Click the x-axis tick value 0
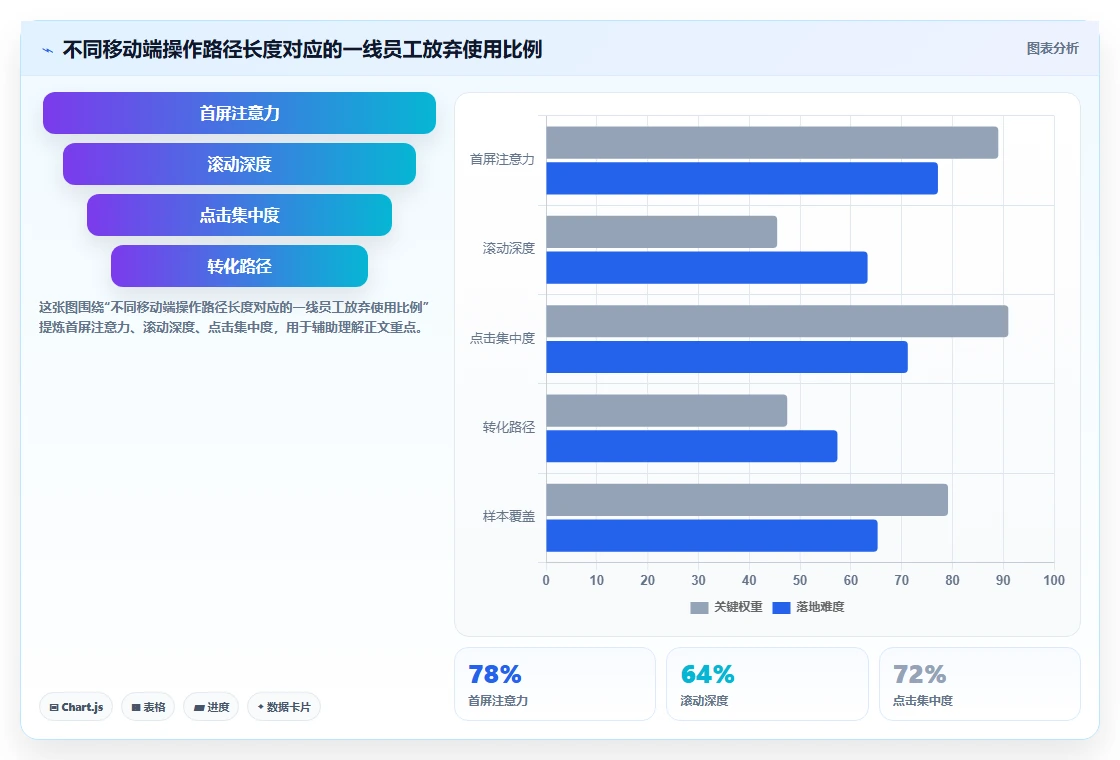 pyautogui.click(x=546, y=581)
